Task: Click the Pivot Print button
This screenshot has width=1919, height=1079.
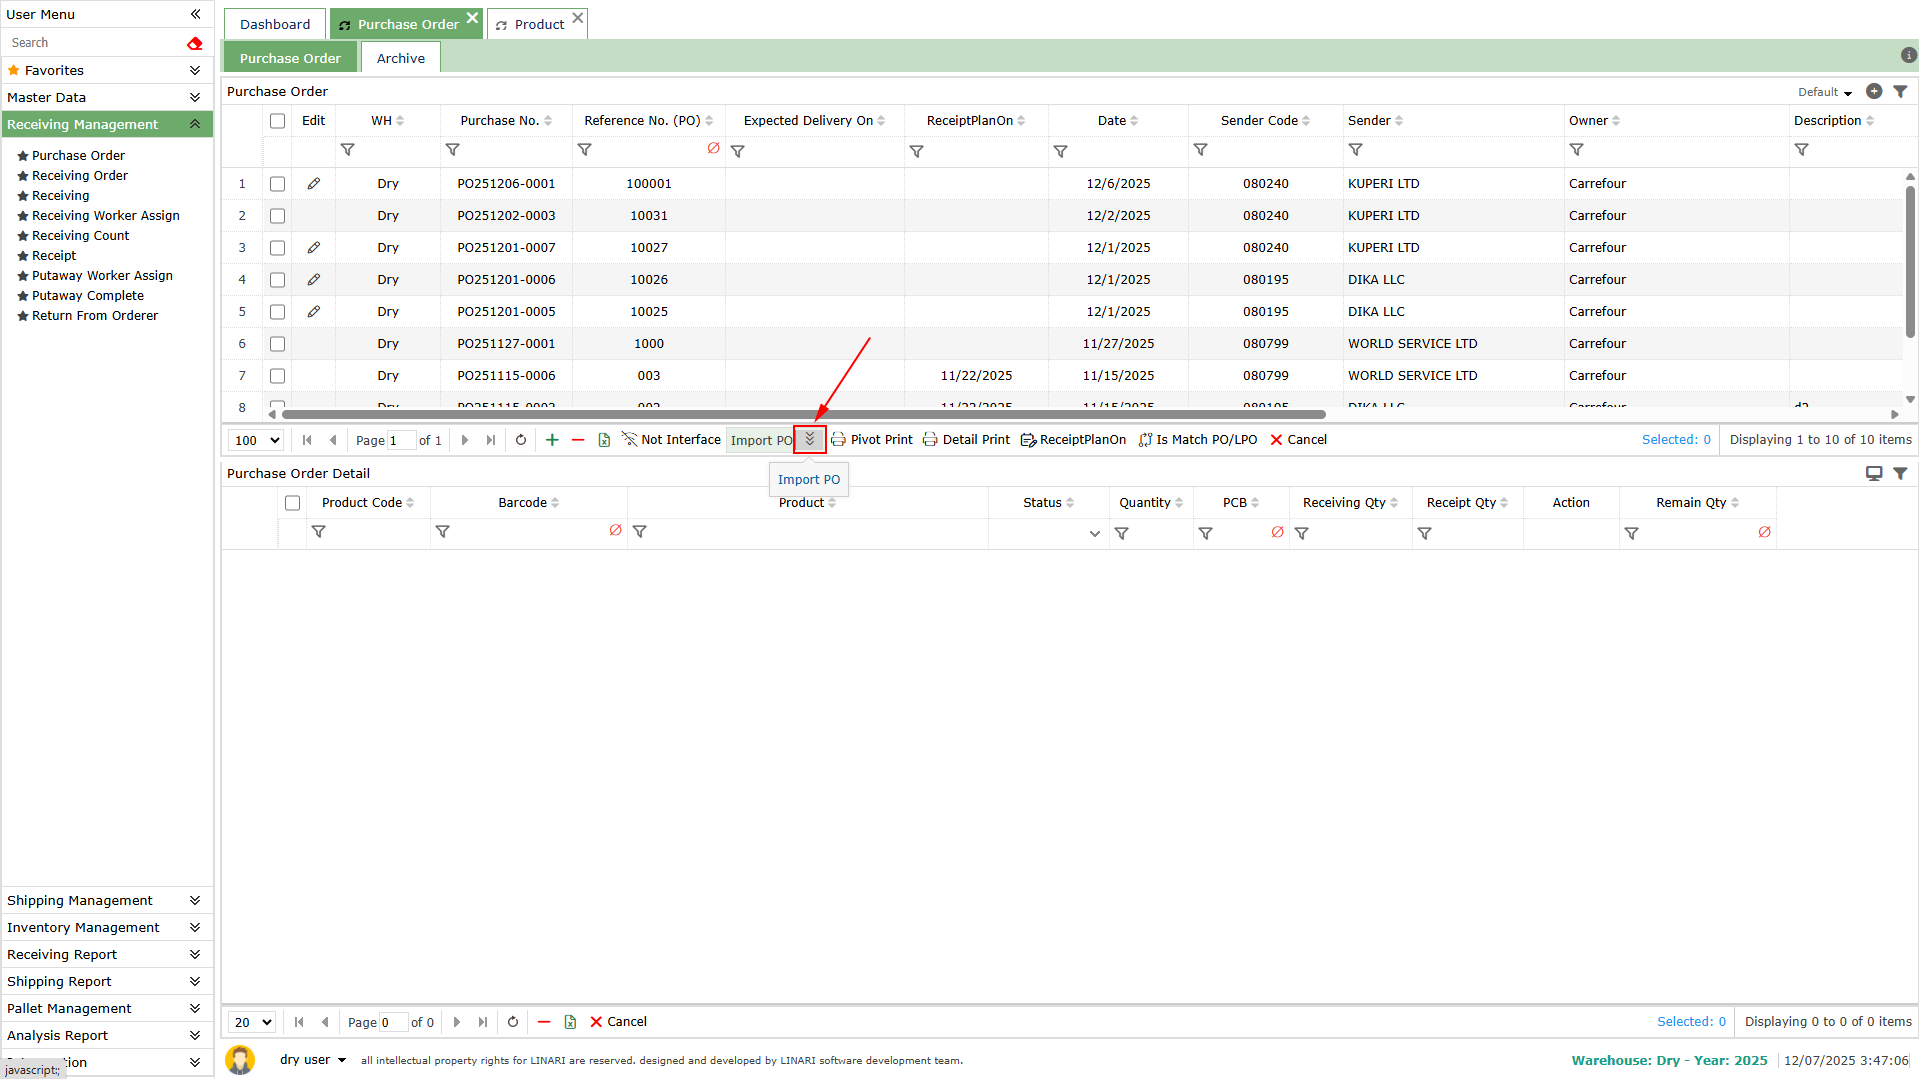Action: pyautogui.click(x=872, y=440)
